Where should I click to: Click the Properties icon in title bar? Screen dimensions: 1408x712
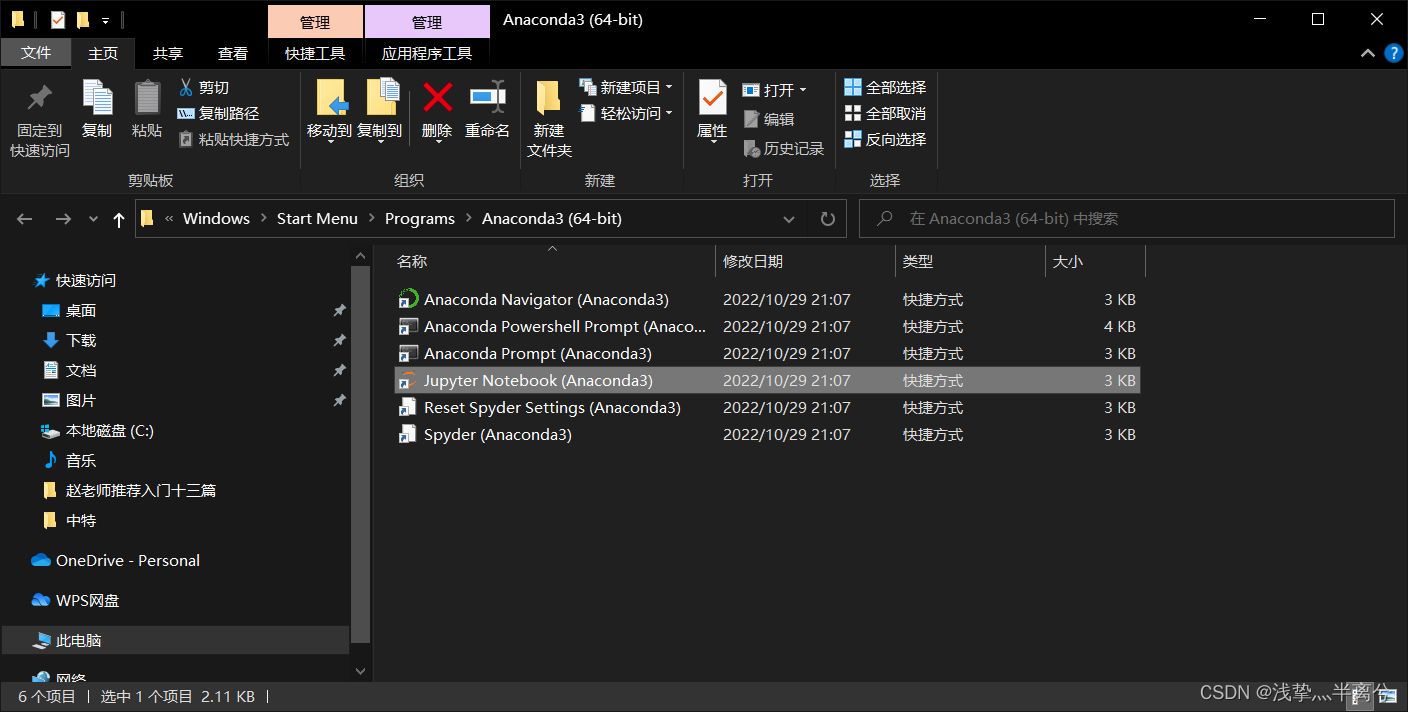[57, 19]
